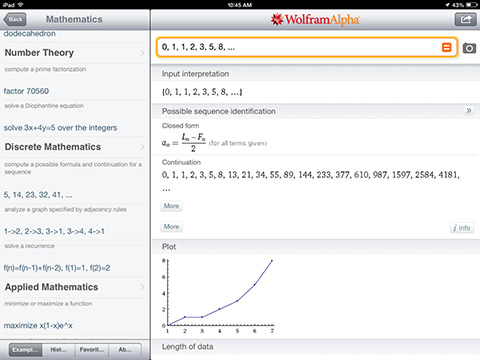The width and height of the screenshot is (480, 360).
Task: Tap More under the Continuation sequence
Action: [x=171, y=206]
